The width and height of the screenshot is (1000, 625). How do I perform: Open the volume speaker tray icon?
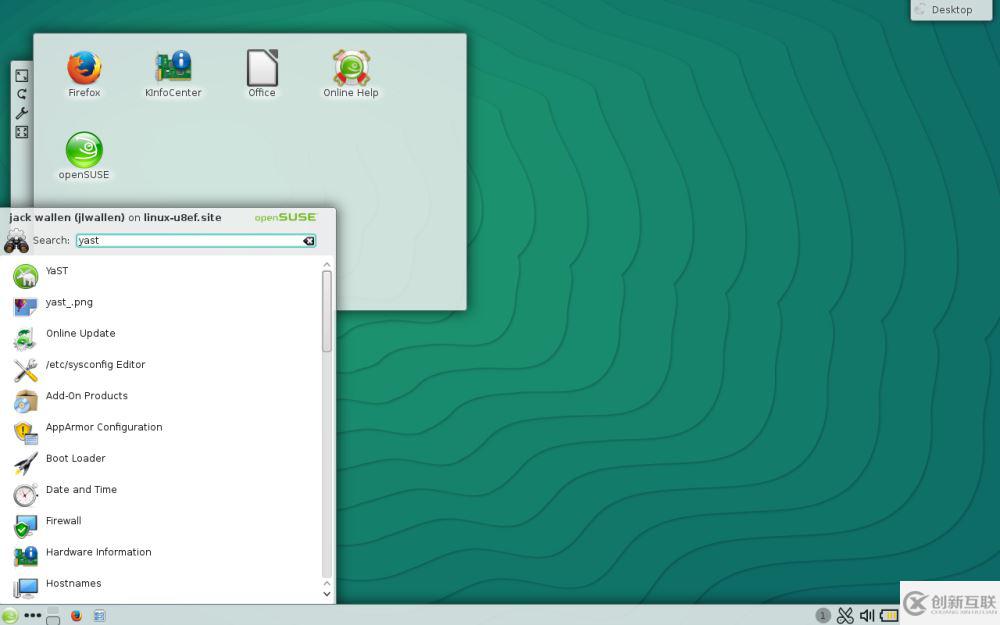tap(867, 616)
